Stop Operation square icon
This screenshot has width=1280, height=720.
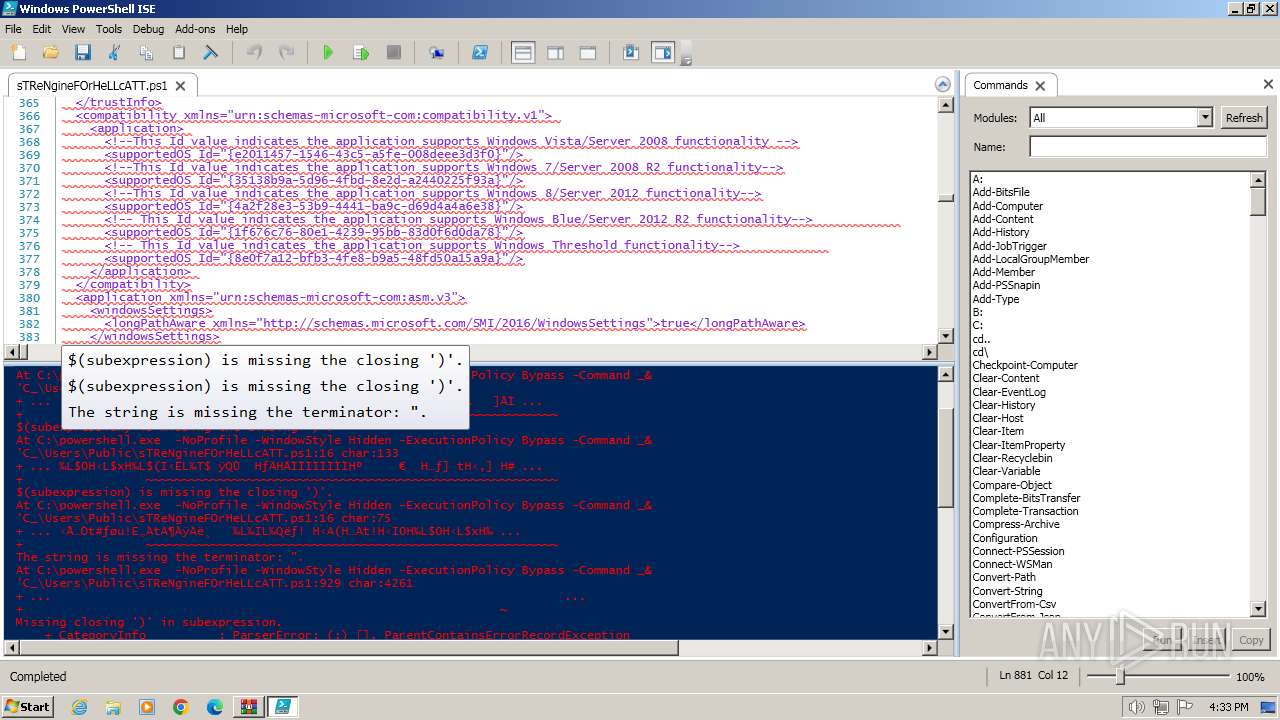coord(393,53)
